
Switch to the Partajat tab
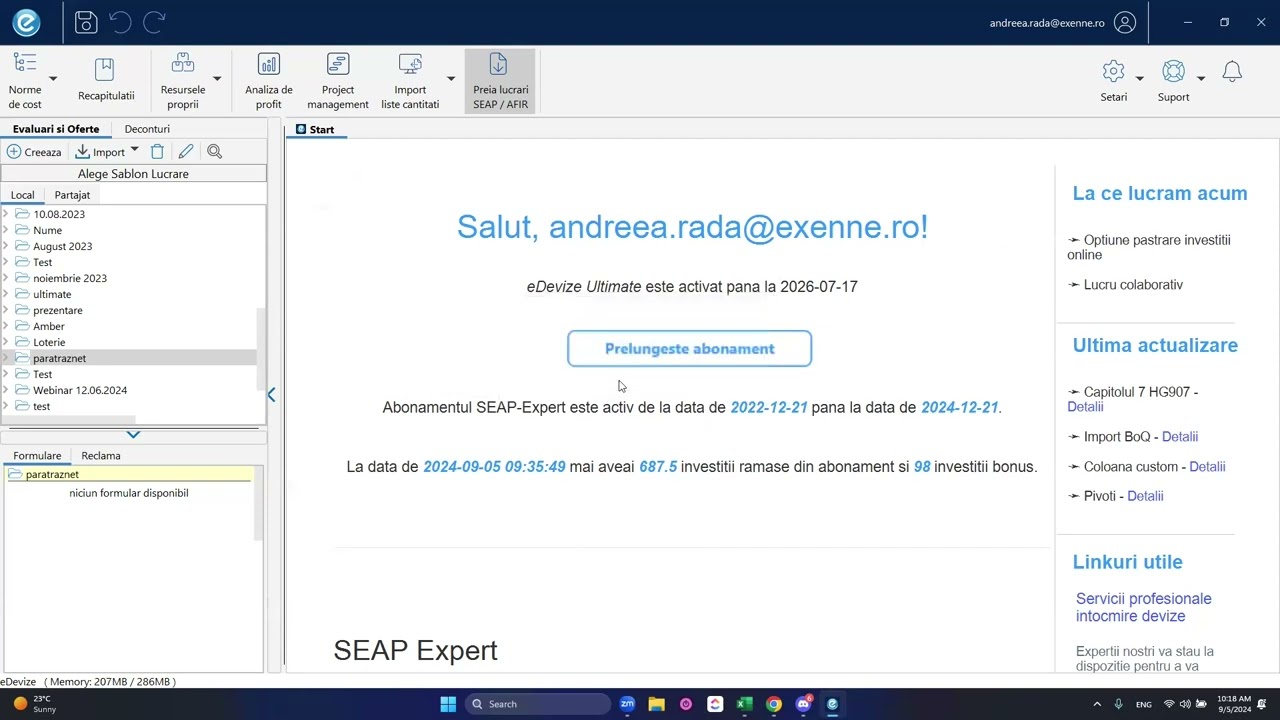coord(72,195)
